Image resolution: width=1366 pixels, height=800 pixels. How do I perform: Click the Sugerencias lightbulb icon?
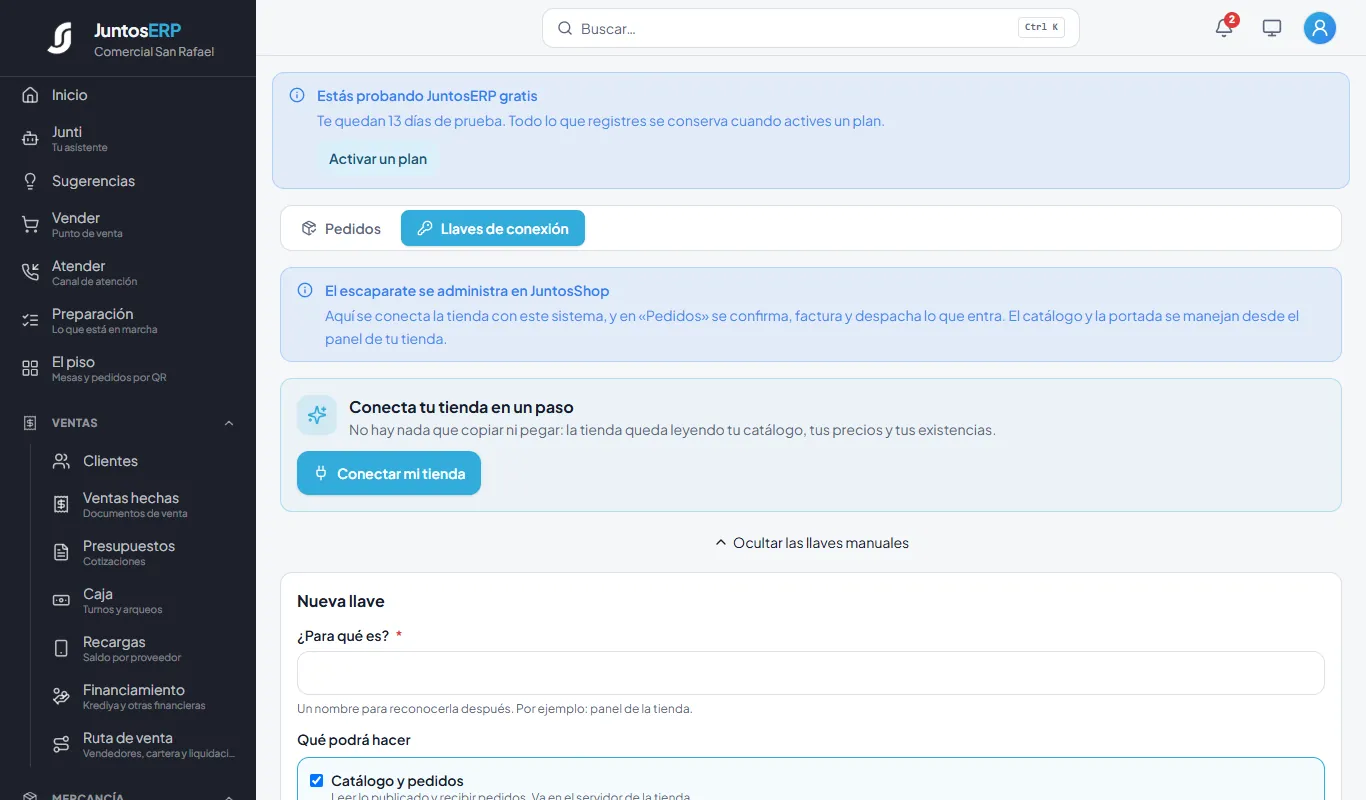tap(30, 181)
